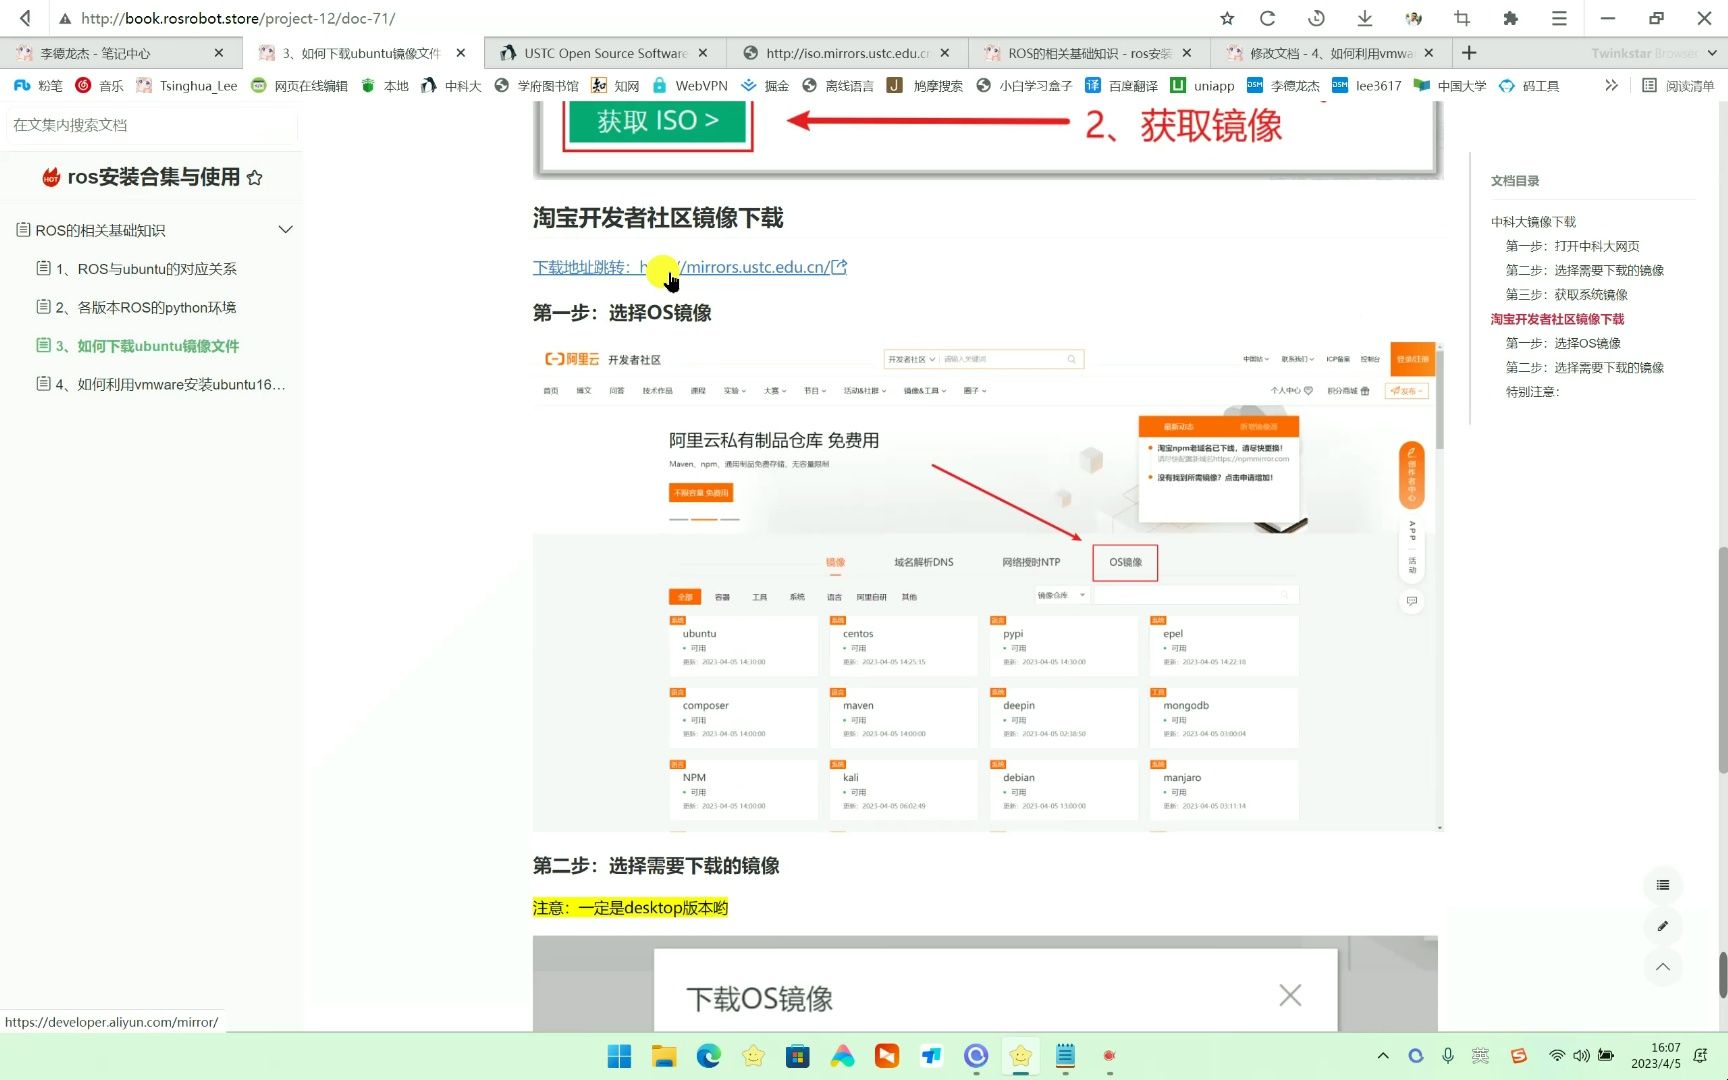Image resolution: width=1728 pixels, height=1080 pixels.
Task: Open the 粉笔 bookmark
Action: click(38, 86)
